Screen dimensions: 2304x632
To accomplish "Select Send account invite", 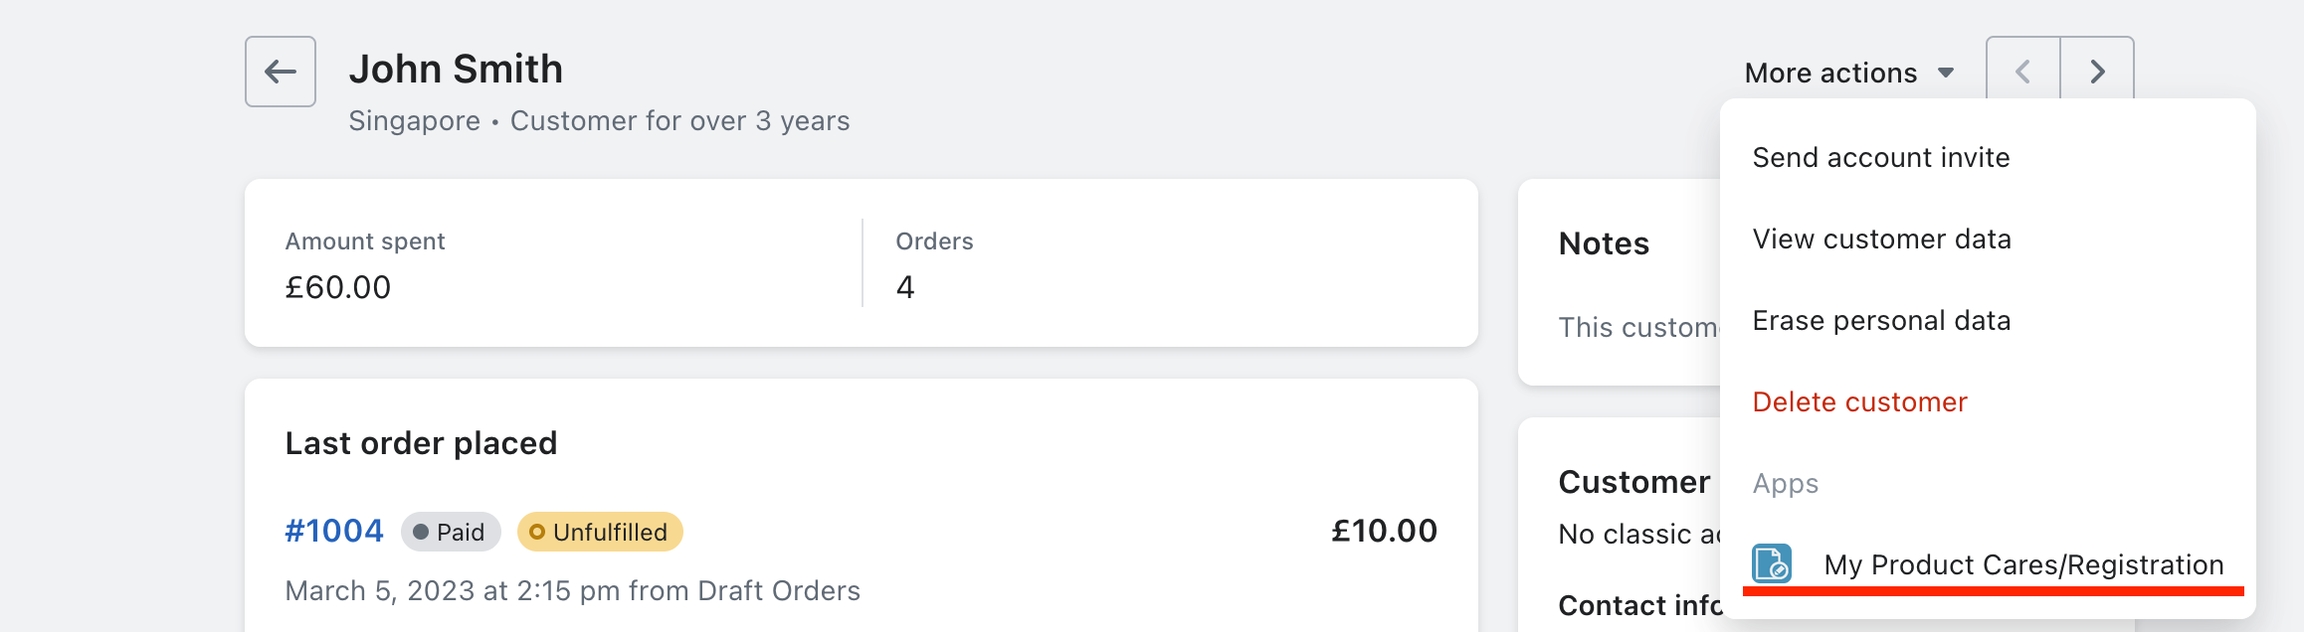I will click(1880, 158).
